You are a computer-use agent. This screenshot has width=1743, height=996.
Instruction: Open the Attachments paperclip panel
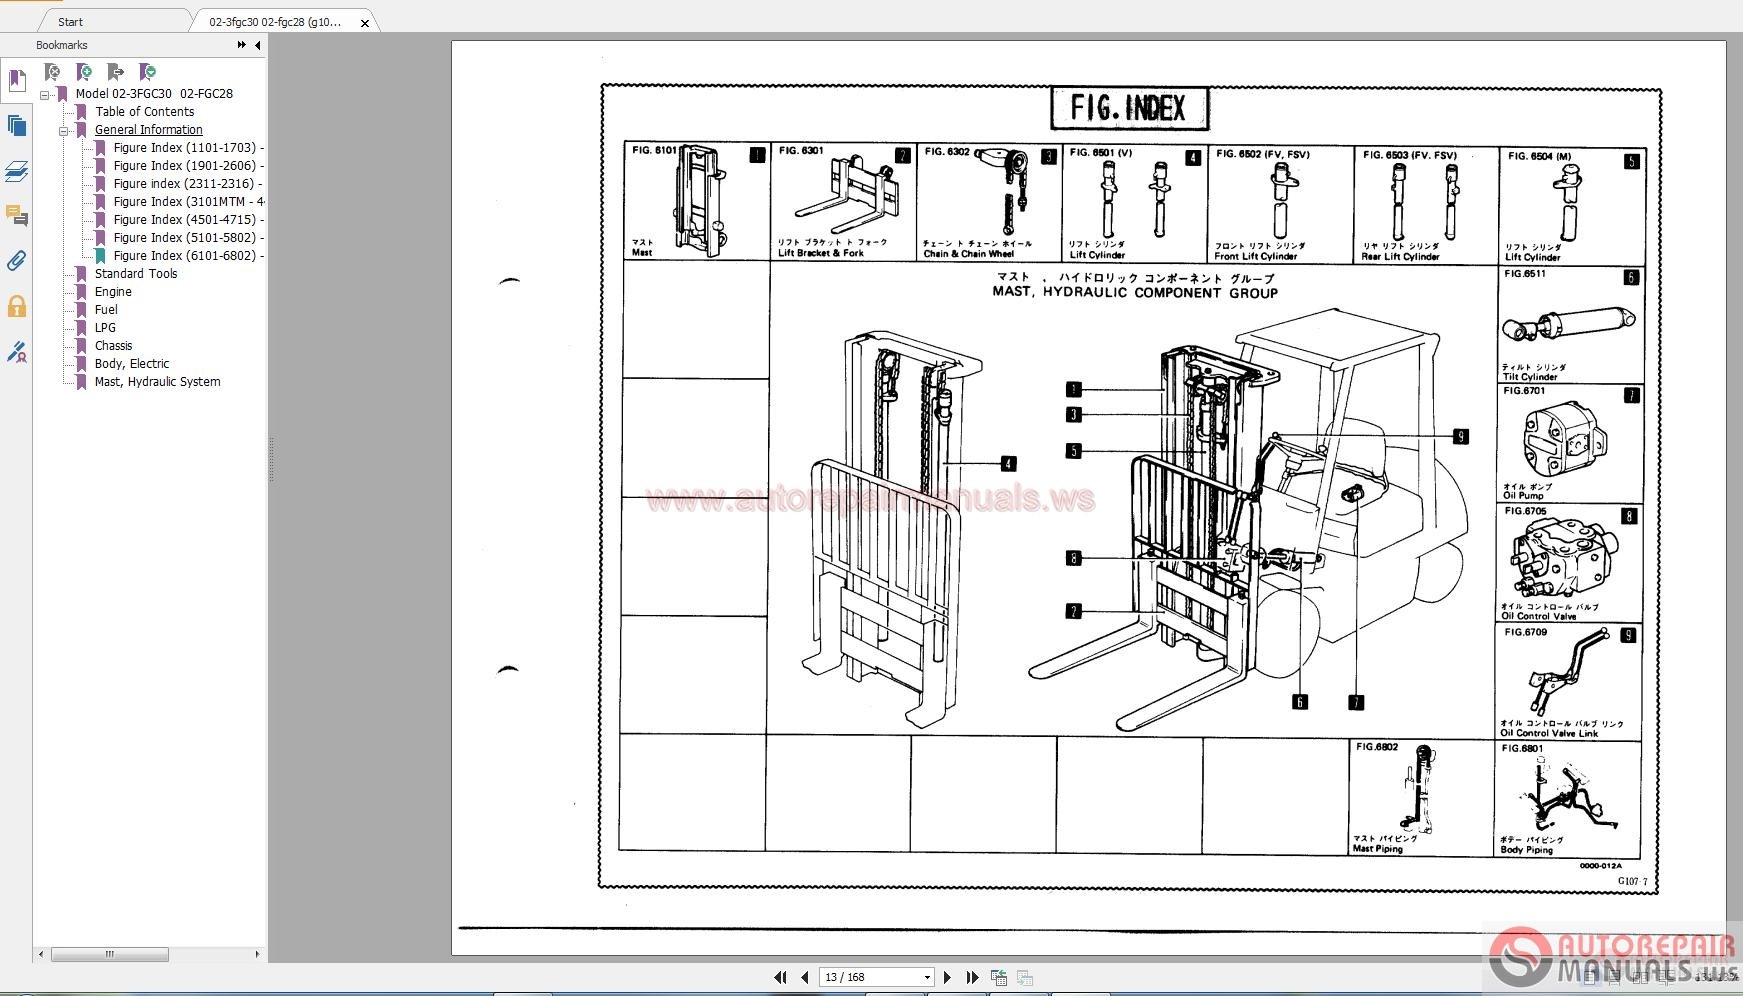17,261
